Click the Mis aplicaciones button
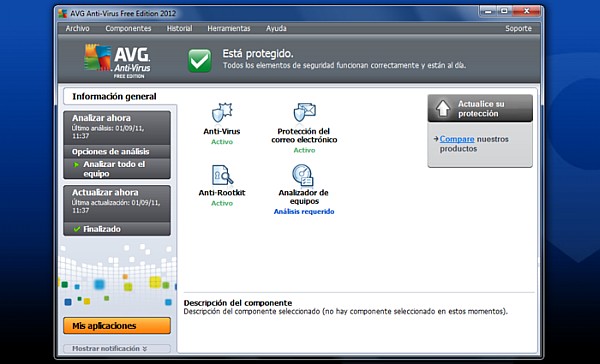Image resolution: width=600 pixels, height=364 pixels. pos(117,326)
